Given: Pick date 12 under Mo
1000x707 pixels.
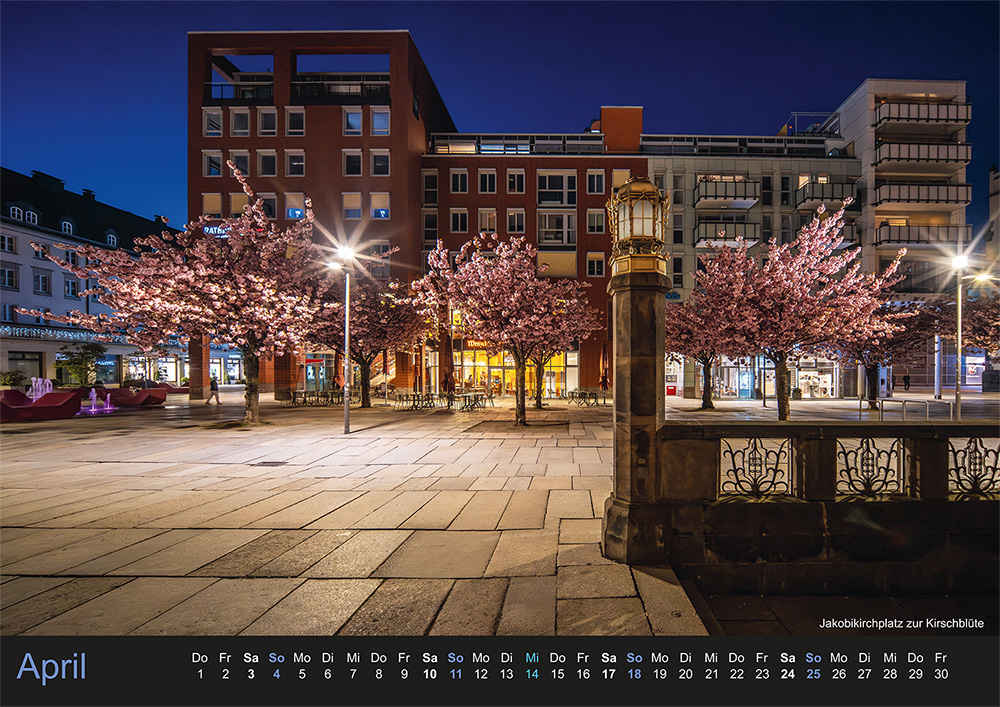Looking at the screenshot, I should [x=481, y=674].
